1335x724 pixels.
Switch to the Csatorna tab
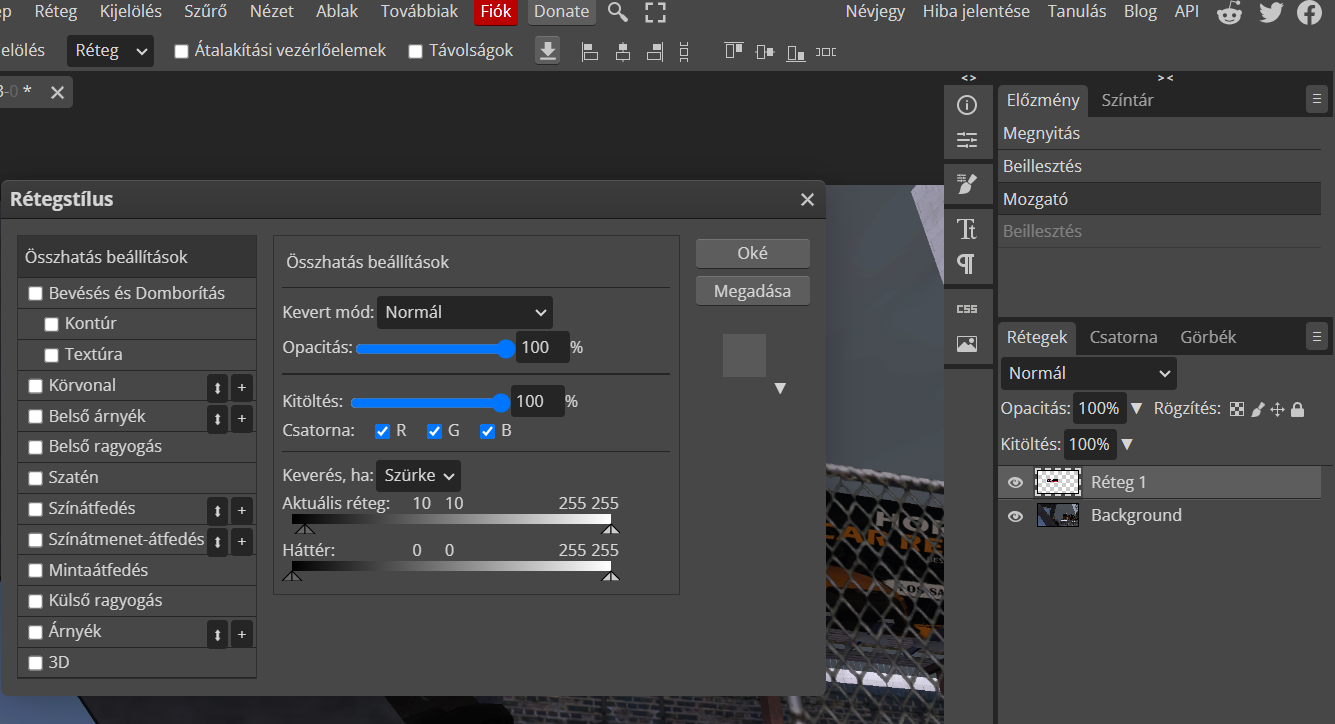click(x=1123, y=337)
